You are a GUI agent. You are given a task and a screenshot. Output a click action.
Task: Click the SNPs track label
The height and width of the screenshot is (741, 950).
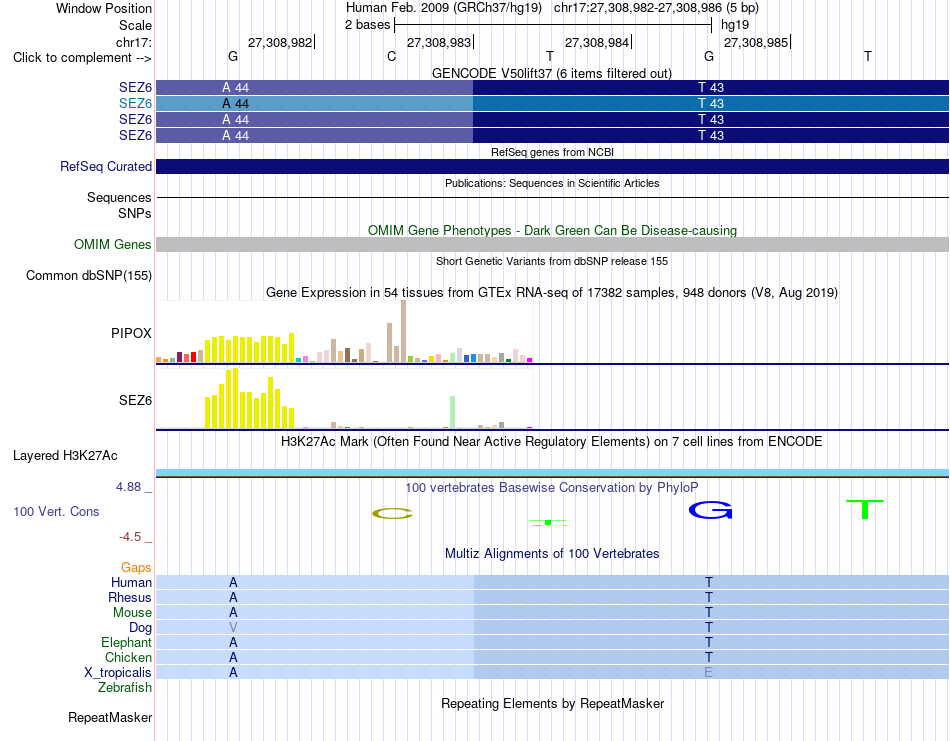tap(135, 213)
